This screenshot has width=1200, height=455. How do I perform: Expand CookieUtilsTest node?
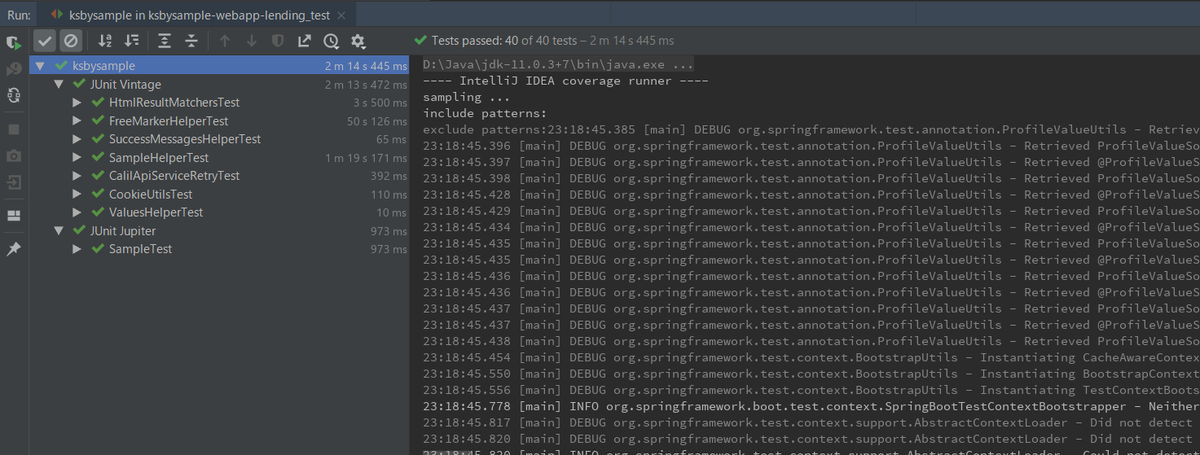77,194
